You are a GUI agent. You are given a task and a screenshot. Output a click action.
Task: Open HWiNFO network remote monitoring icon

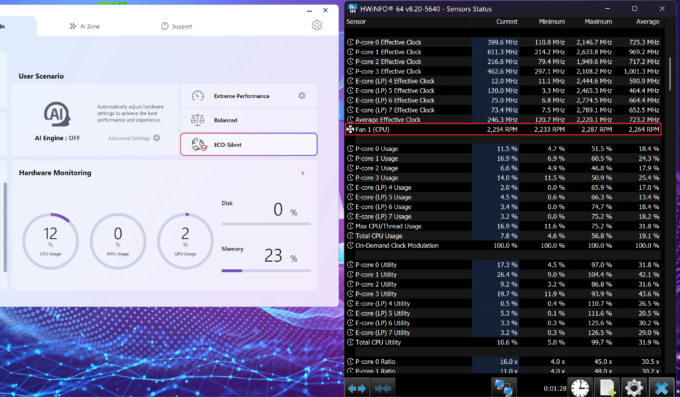[x=503, y=387]
